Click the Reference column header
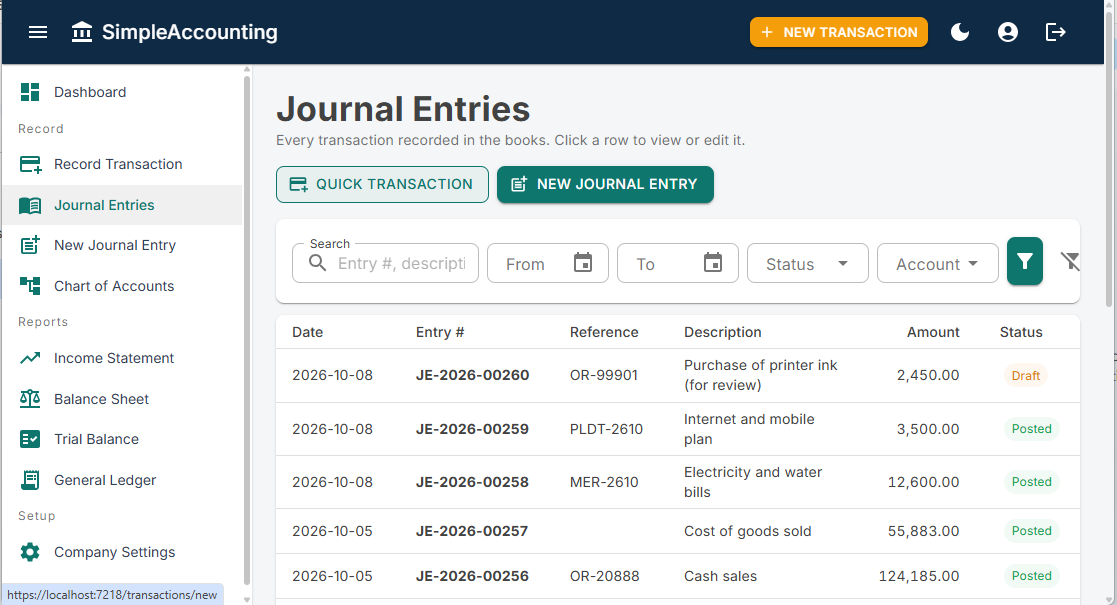Screen dimensions: 1117x605 pyautogui.click(x=604, y=332)
